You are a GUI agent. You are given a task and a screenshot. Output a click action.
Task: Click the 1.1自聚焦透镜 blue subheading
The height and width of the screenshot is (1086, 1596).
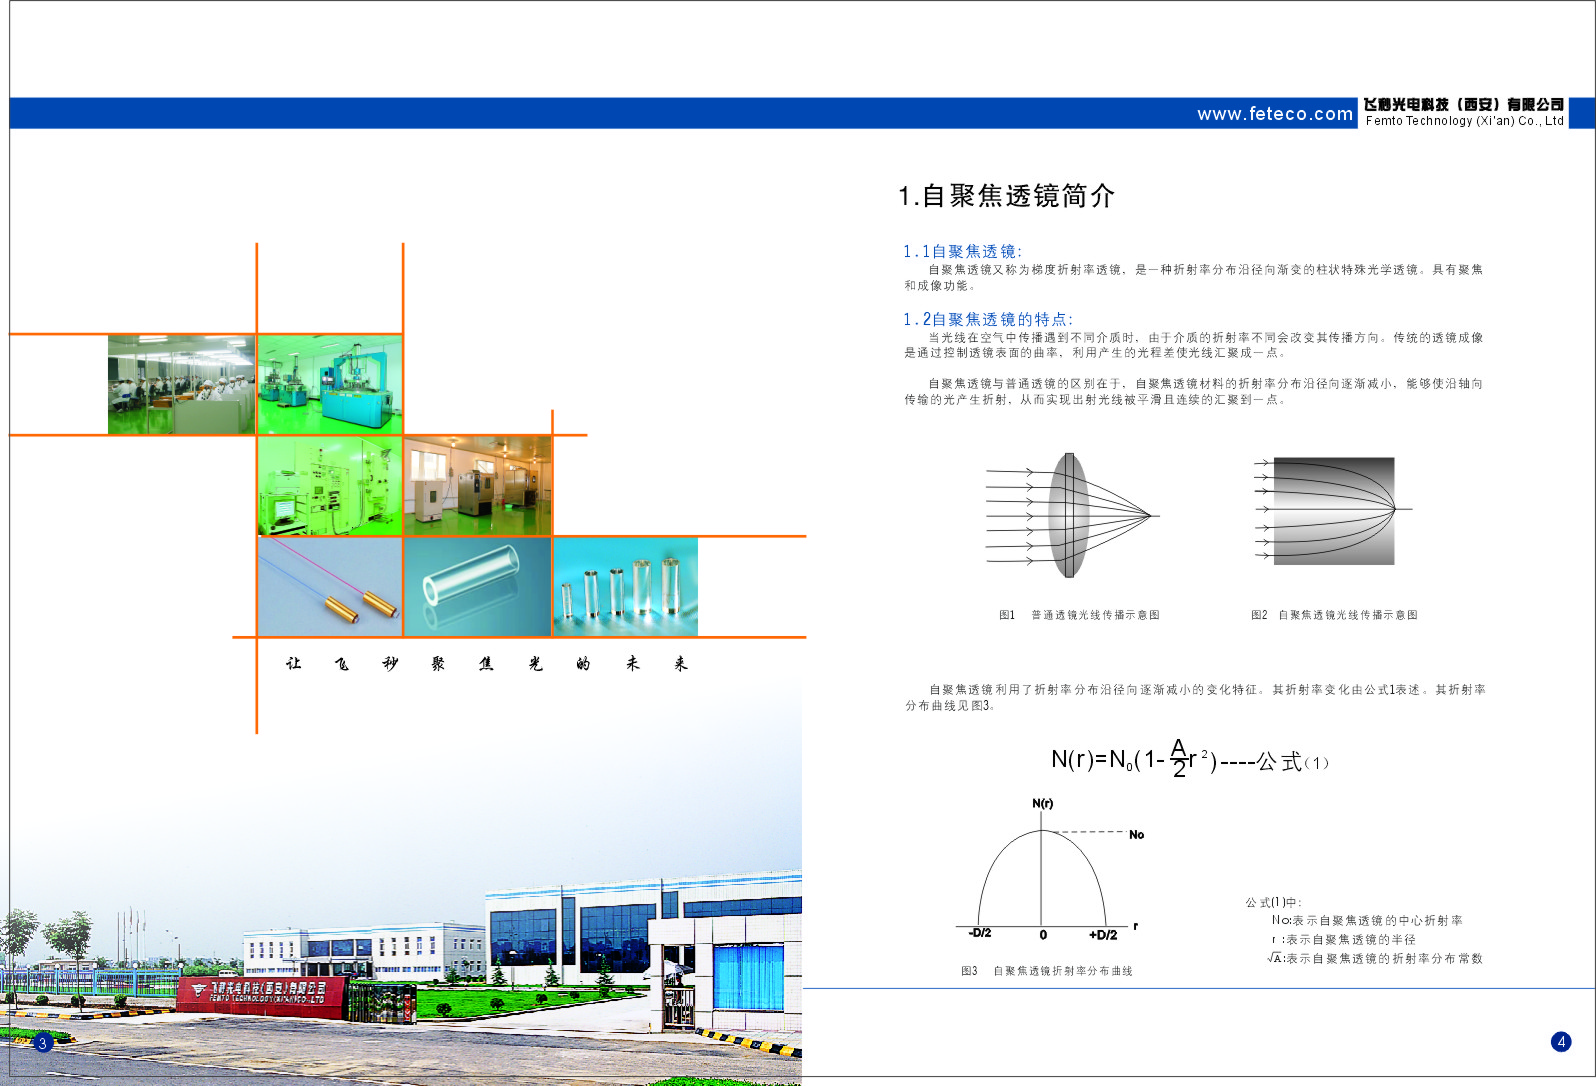[962, 252]
